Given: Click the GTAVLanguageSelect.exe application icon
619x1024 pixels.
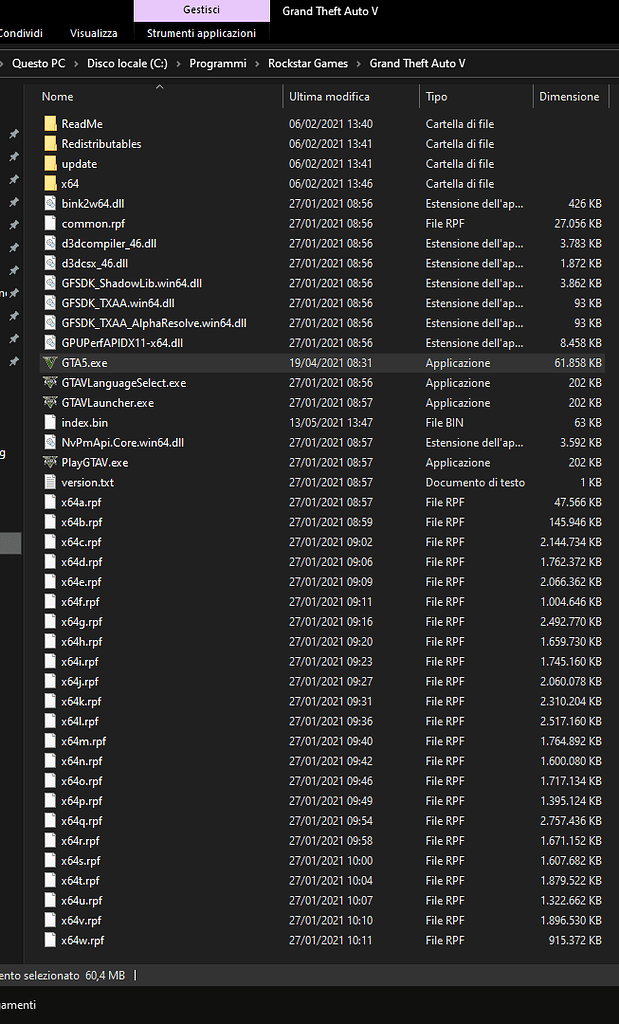Looking at the screenshot, I should pyautogui.click(x=50, y=383).
